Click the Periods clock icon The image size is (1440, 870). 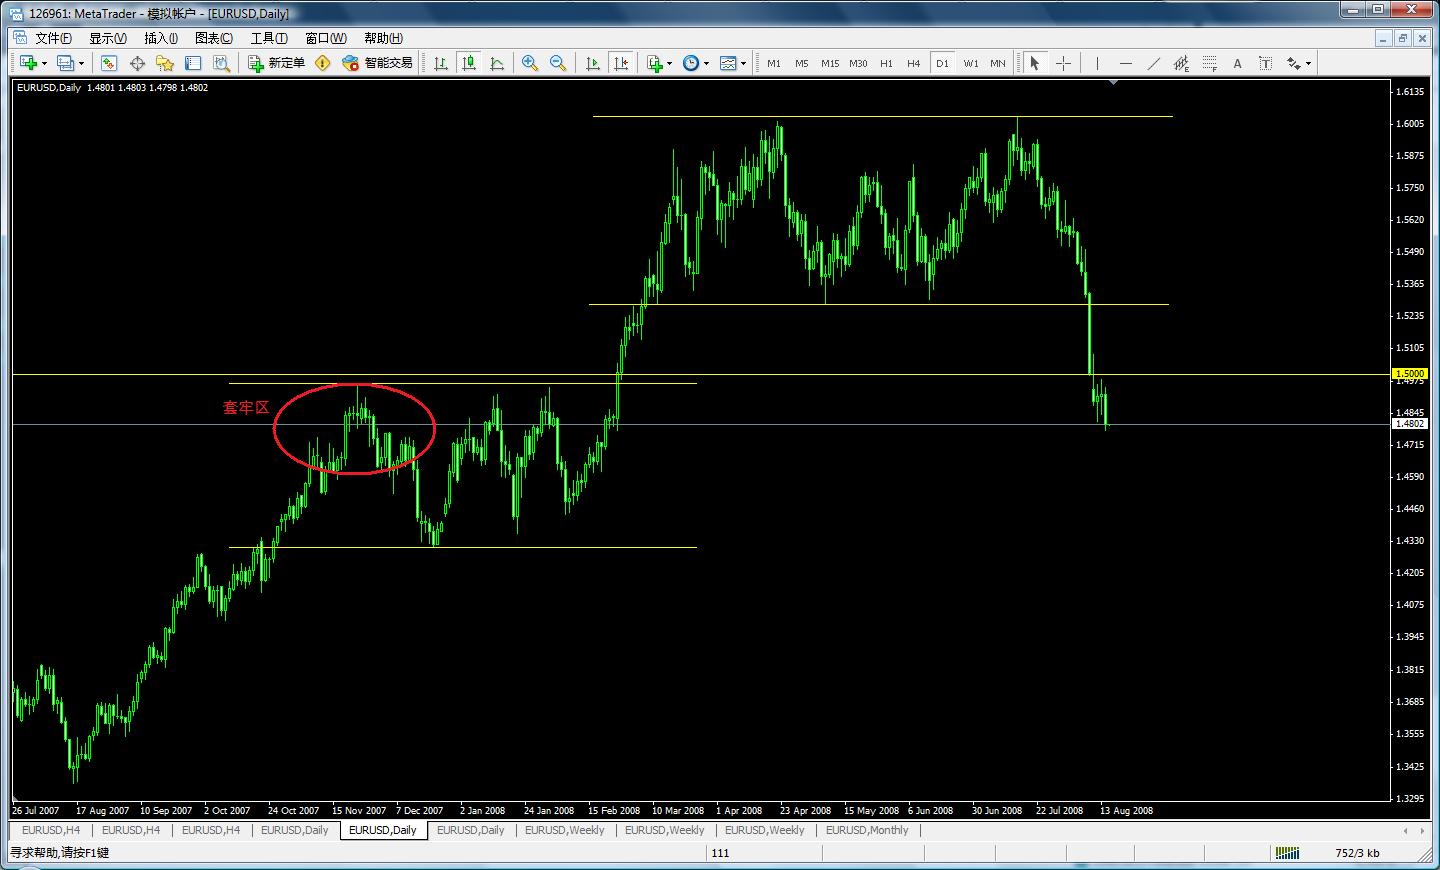pyautogui.click(x=691, y=63)
